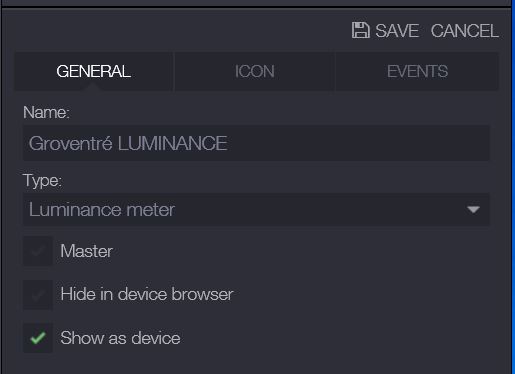The height and width of the screenshot is (374, 515).
Task: Uncheck Show as device
Action: click(38, 338)
